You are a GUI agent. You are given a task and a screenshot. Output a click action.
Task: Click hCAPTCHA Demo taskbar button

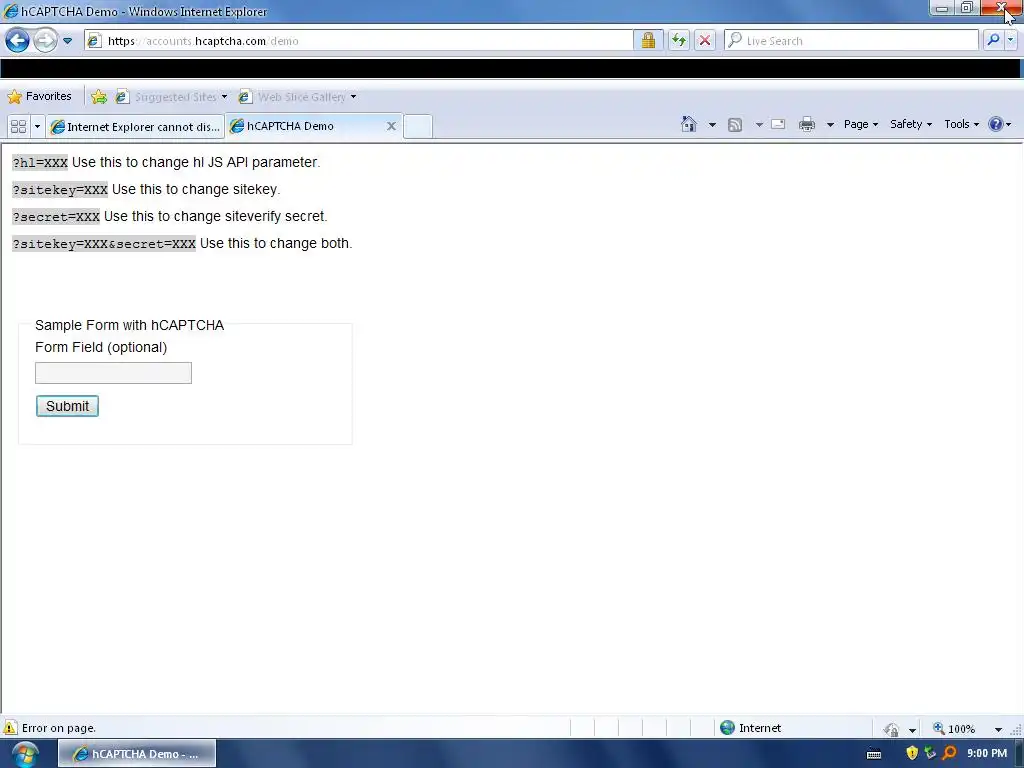click(x=136, y=754)
